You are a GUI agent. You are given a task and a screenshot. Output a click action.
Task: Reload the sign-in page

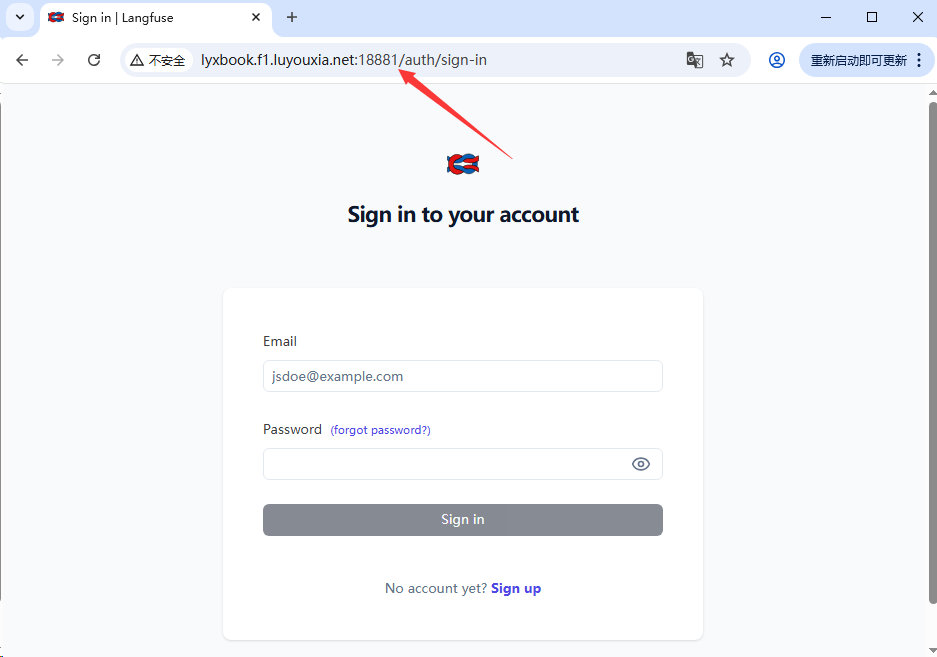94,60
